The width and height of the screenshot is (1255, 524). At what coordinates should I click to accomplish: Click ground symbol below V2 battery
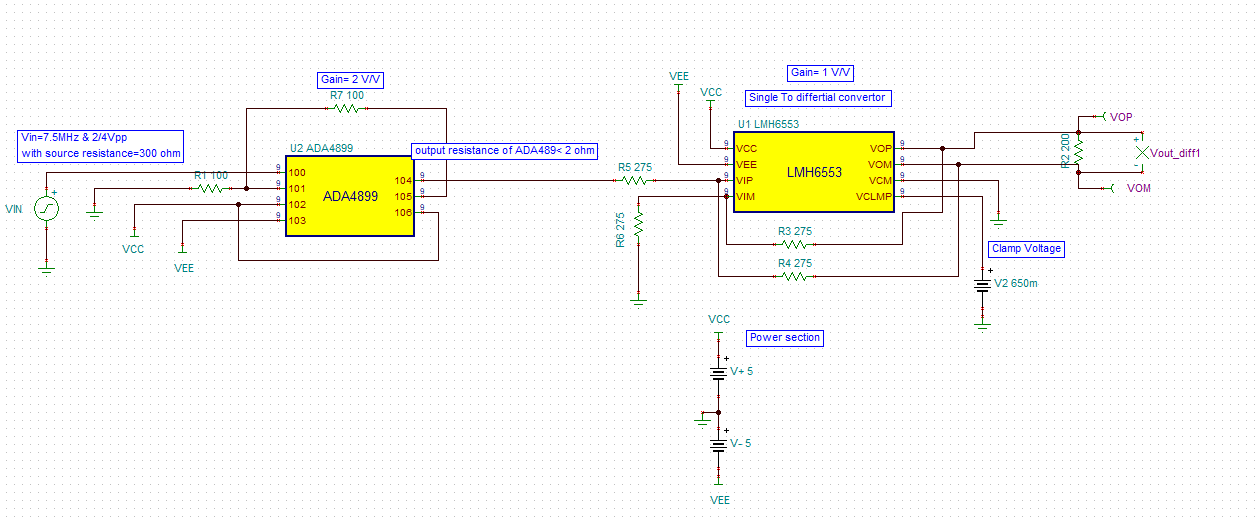point(982,323)
